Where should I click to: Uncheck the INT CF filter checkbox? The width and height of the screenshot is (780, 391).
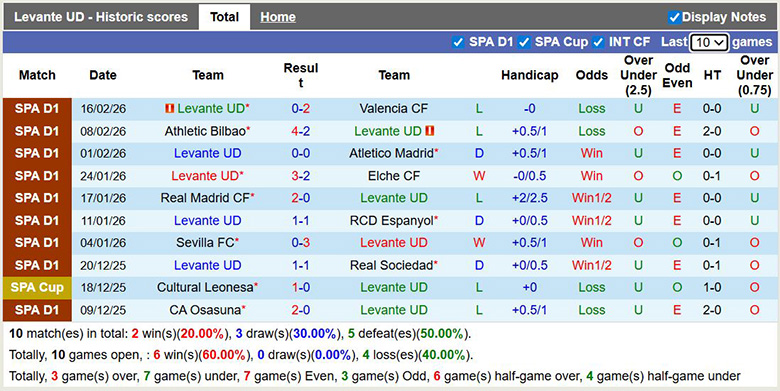point(598,42)
